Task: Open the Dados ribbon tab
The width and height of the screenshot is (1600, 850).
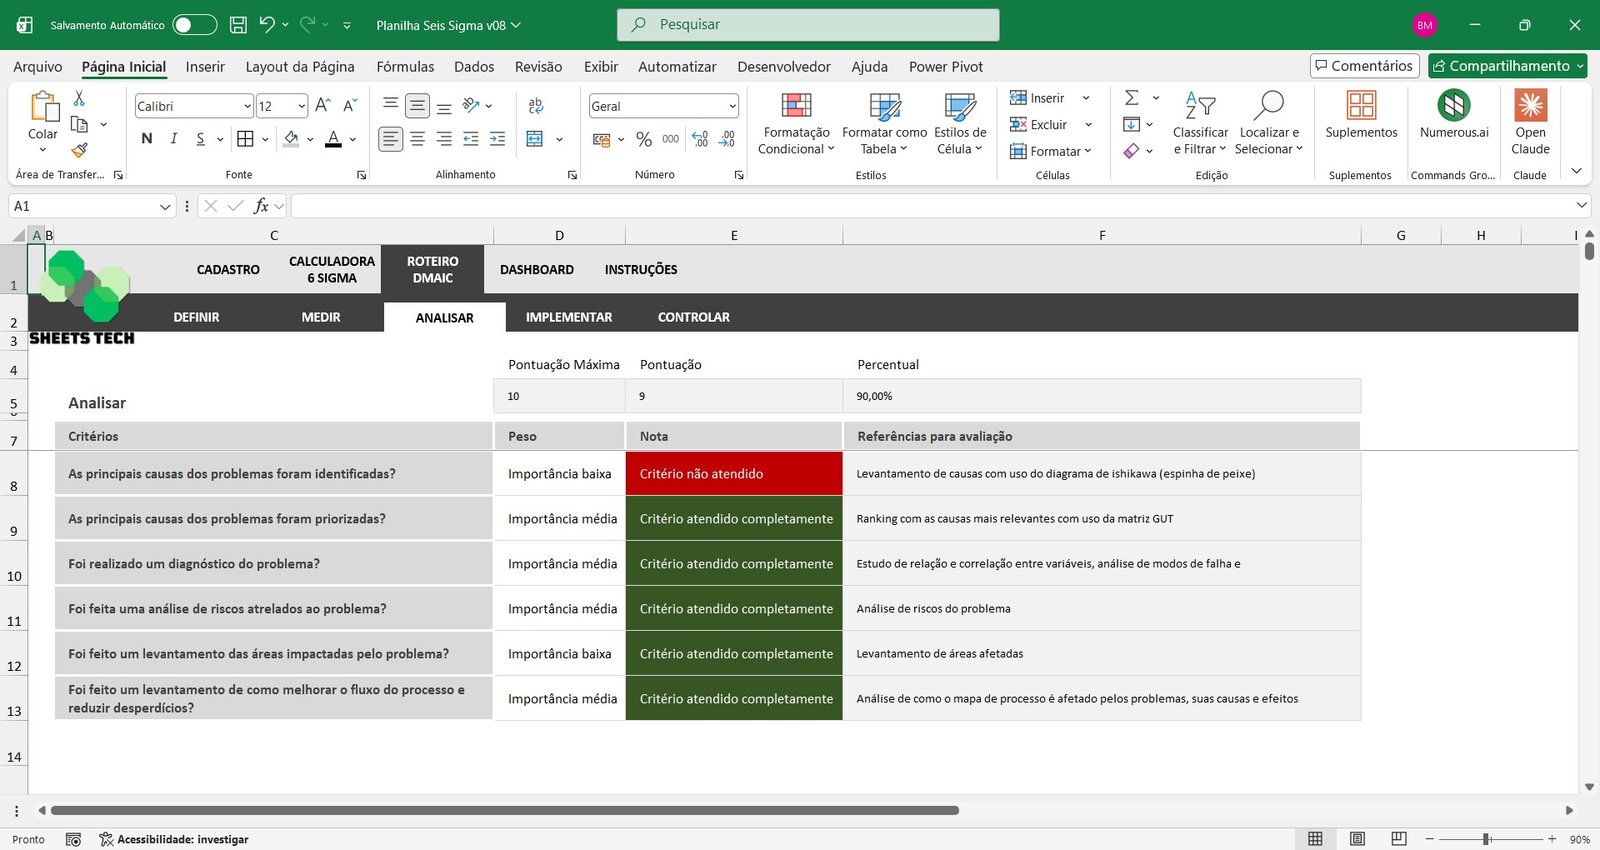Action: coord(474,67)
